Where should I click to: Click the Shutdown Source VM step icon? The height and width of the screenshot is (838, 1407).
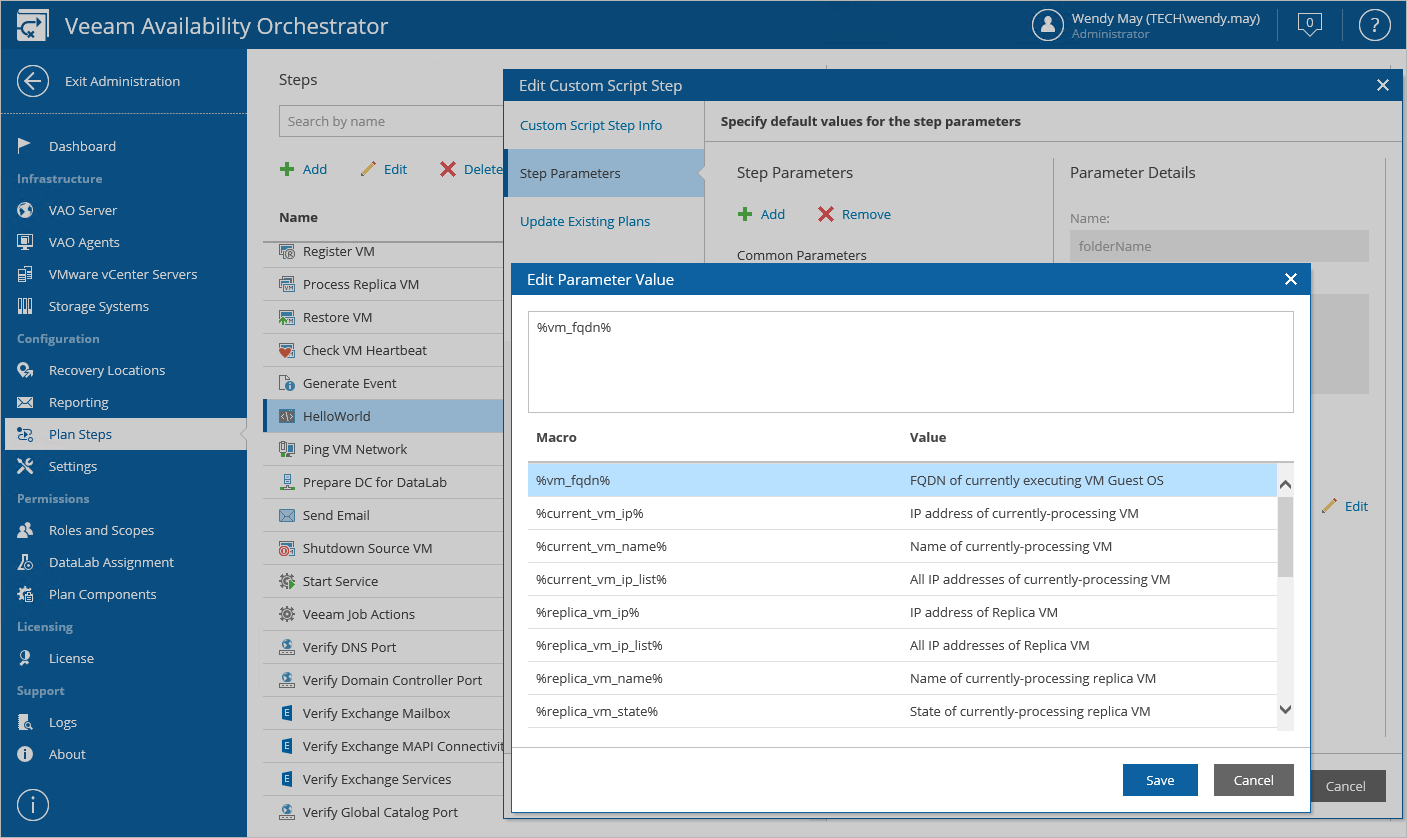coord(286,548)
